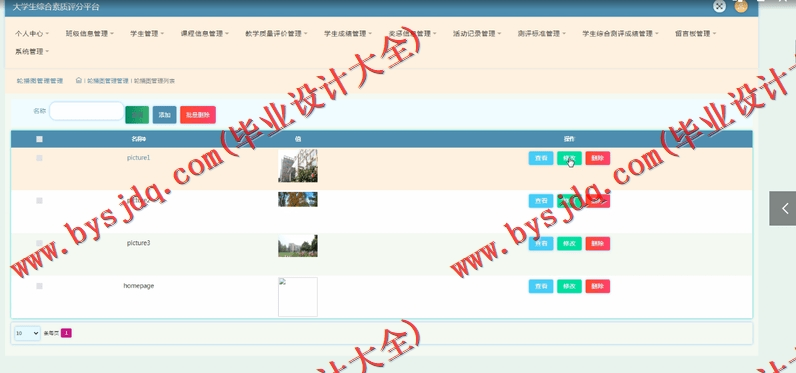
Task: Toggle the select-all checkbox in the table header
Action: pos(40,139)
